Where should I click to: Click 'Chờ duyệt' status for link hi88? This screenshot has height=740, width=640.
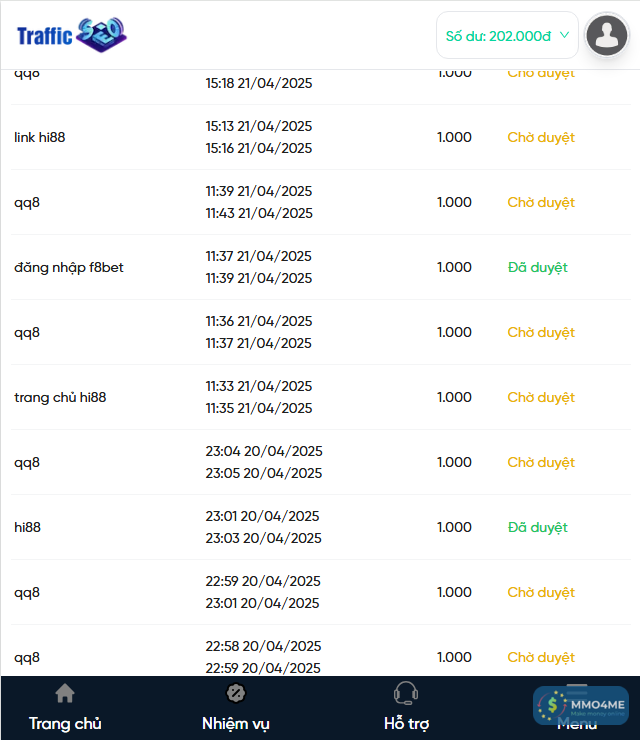(x=541, y=137)
